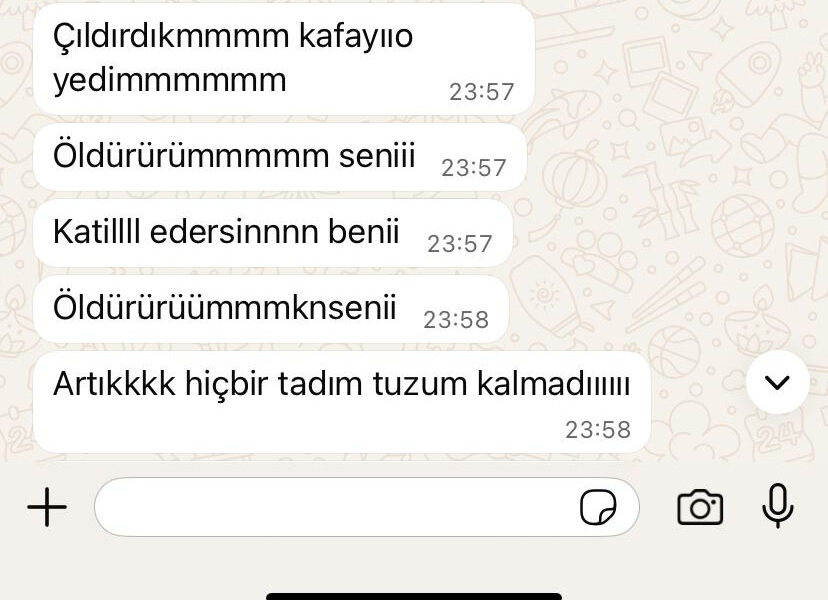This screenshot has width=828, height=600.
Task: Tap the 23:57 timestamp beside 'Katillll' message
Action: pos(459,244)
